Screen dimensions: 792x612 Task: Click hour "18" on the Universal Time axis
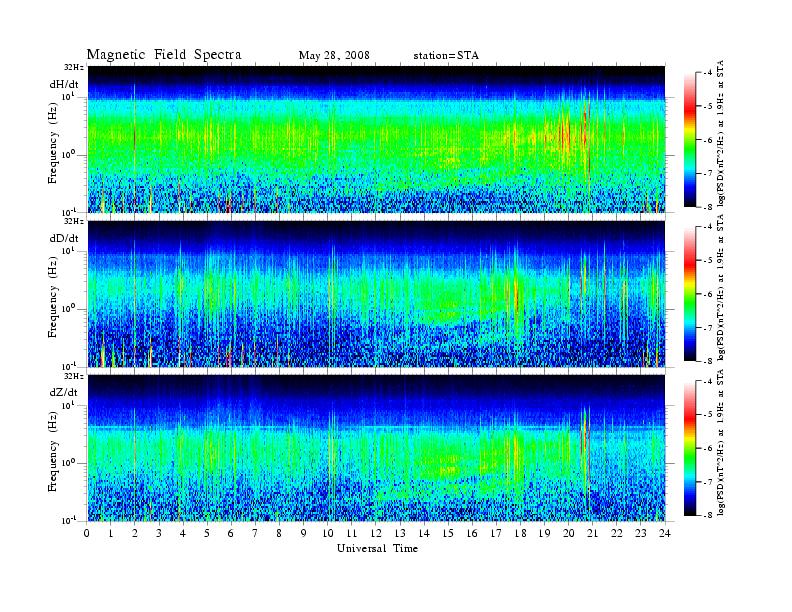[521, 533]
